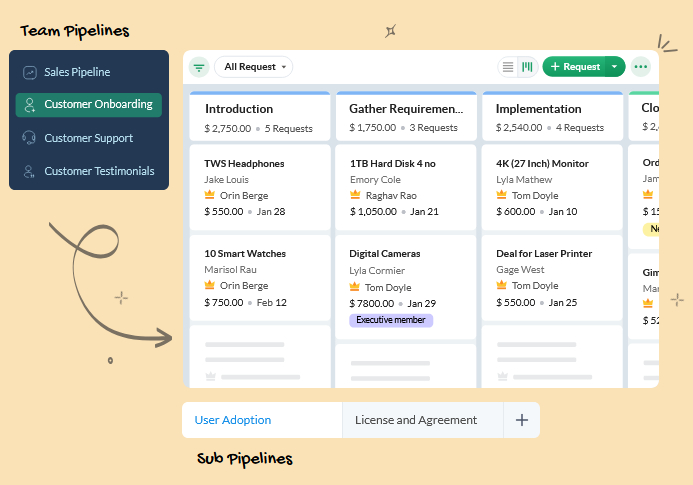Viewport: 693px width, 485px height.
Task: Click the 3 Requests count
Action: [434, 128]
